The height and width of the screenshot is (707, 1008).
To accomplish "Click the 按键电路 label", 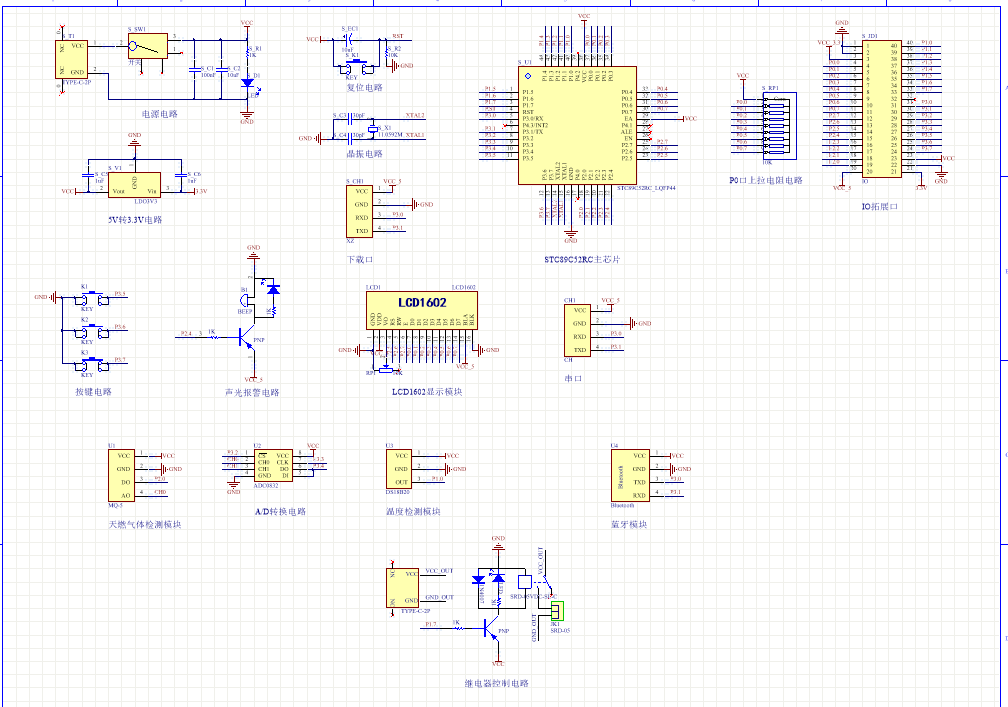I will [x=93, y=391].
